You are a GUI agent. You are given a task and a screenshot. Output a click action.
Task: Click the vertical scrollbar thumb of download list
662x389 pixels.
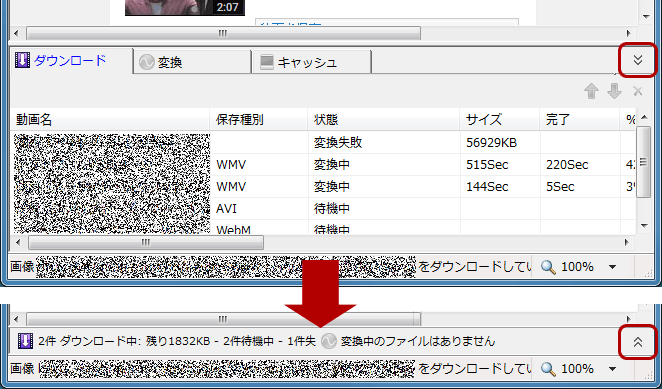(x=643, y=161)
